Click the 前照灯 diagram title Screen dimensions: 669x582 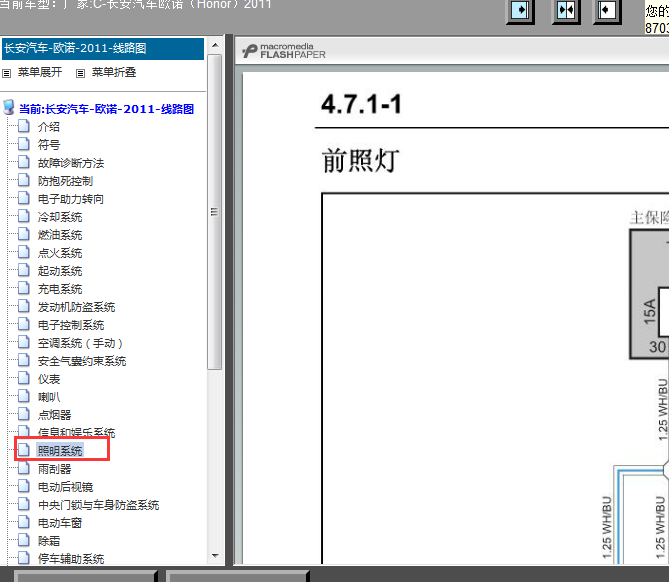361,160
